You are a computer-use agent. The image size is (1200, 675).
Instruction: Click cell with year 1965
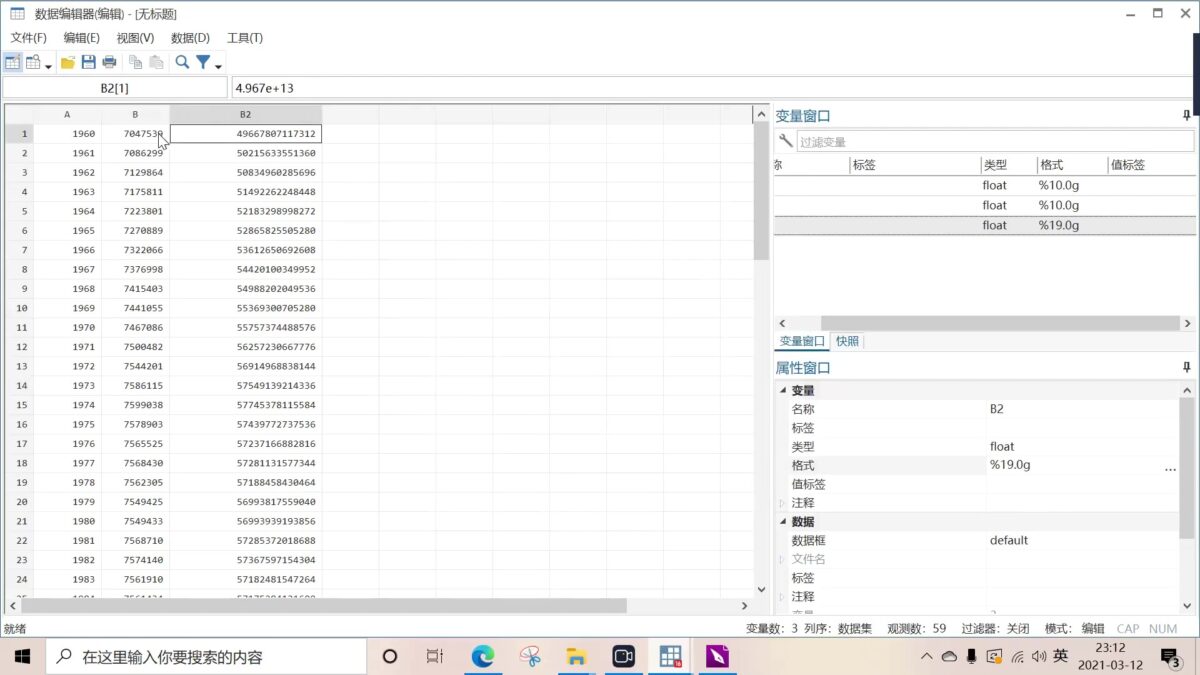(x=67, y=230)
